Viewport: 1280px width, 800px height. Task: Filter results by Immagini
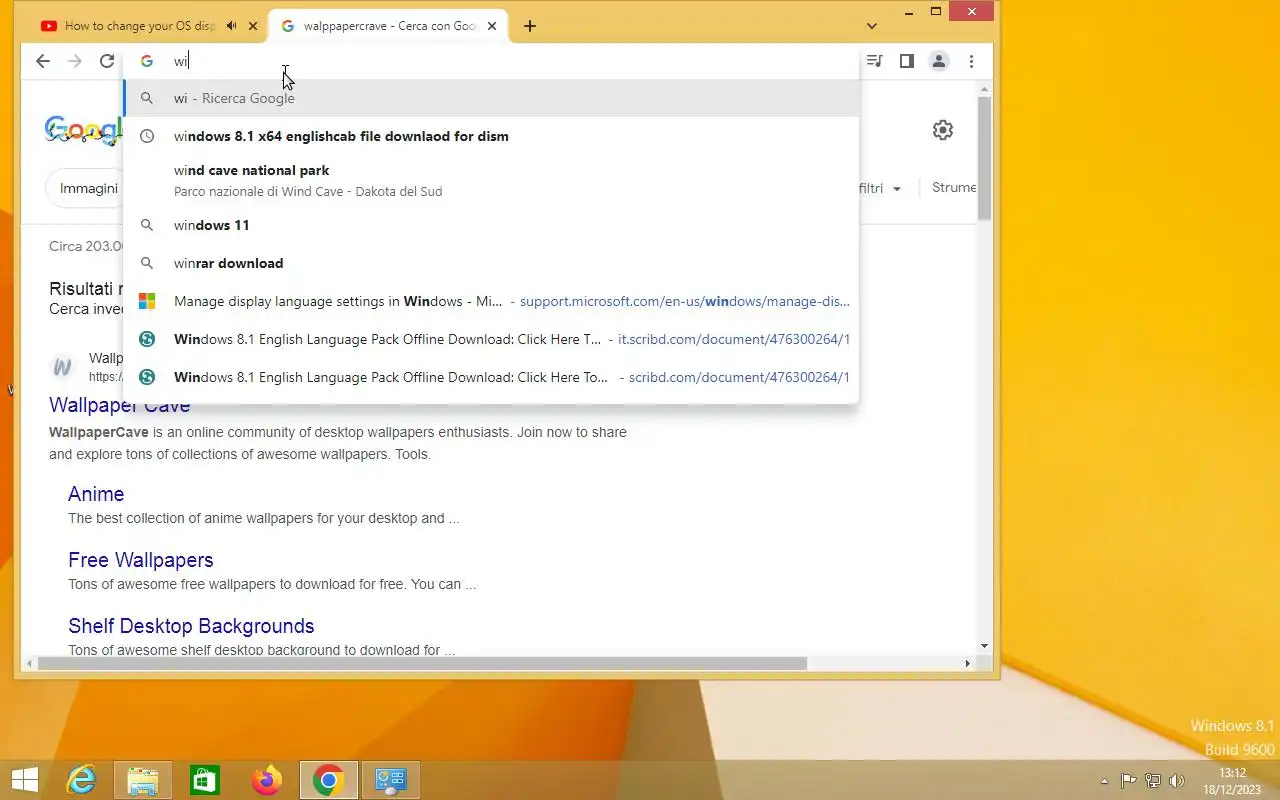point(88,188)
